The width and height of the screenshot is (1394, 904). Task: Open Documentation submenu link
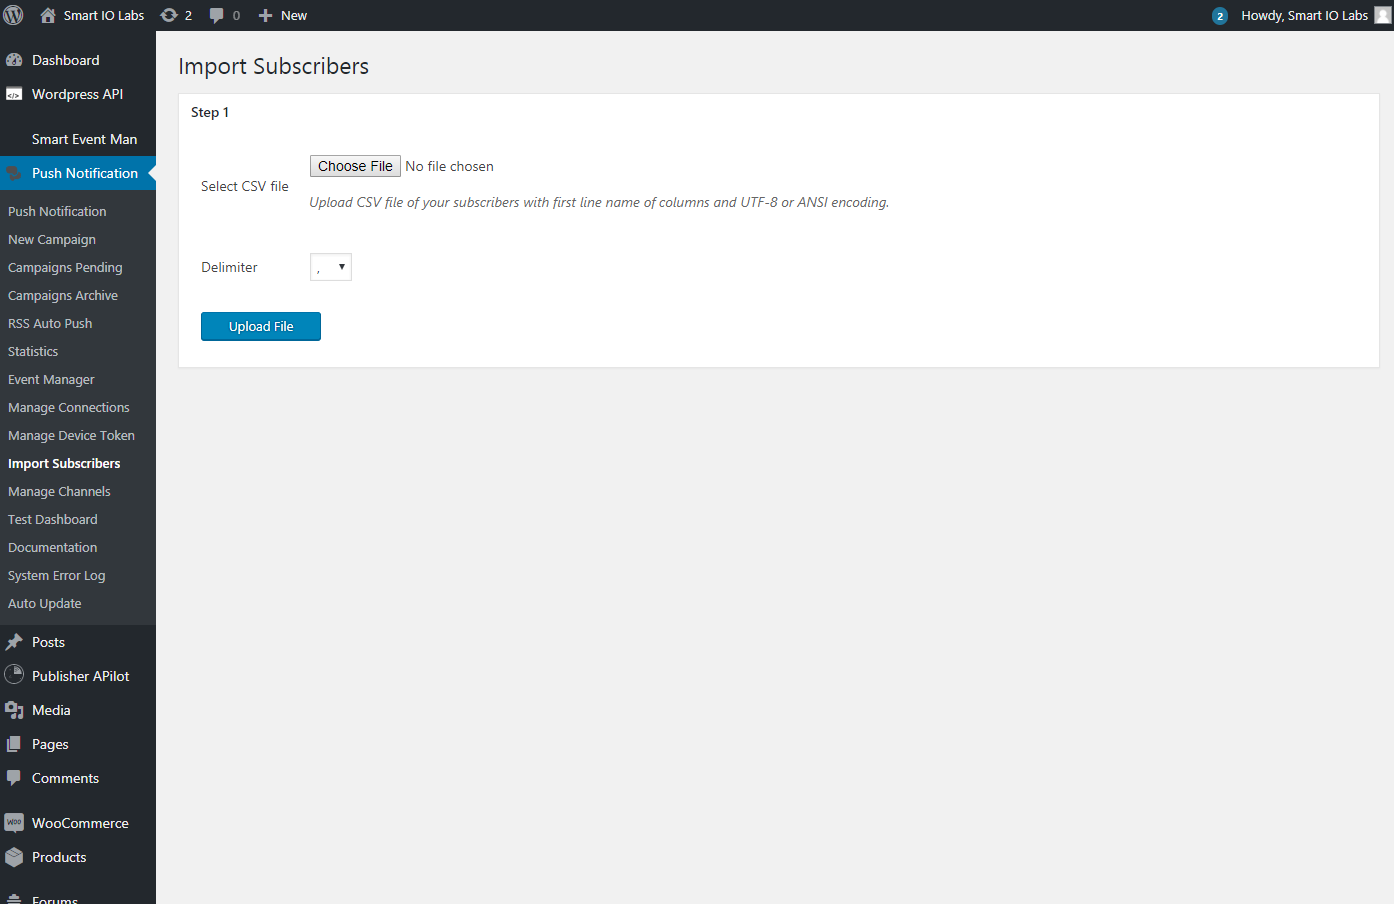pyautogui.click(x=53, y=548)
